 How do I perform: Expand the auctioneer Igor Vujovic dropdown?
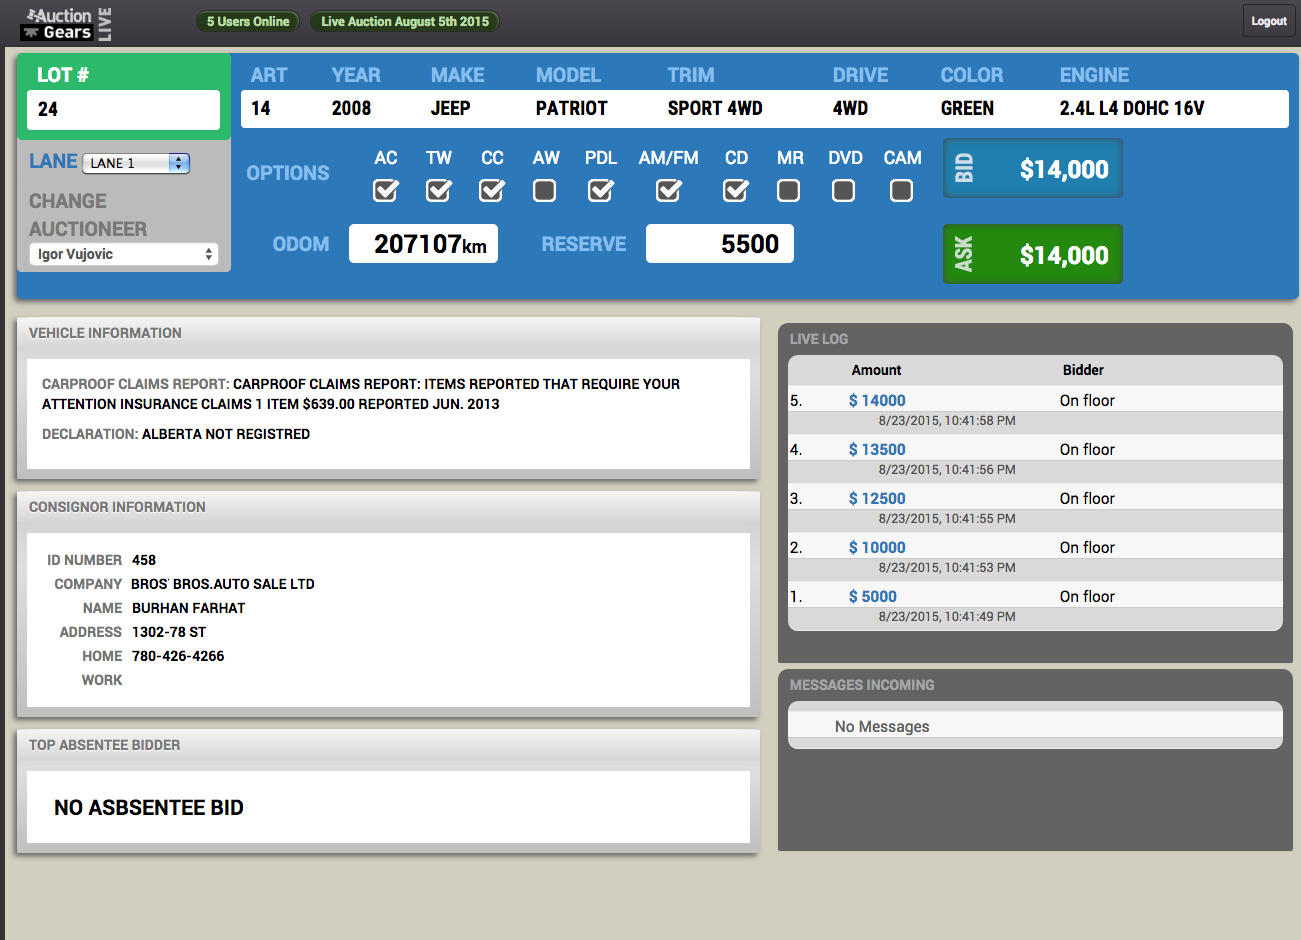[124, 254]
